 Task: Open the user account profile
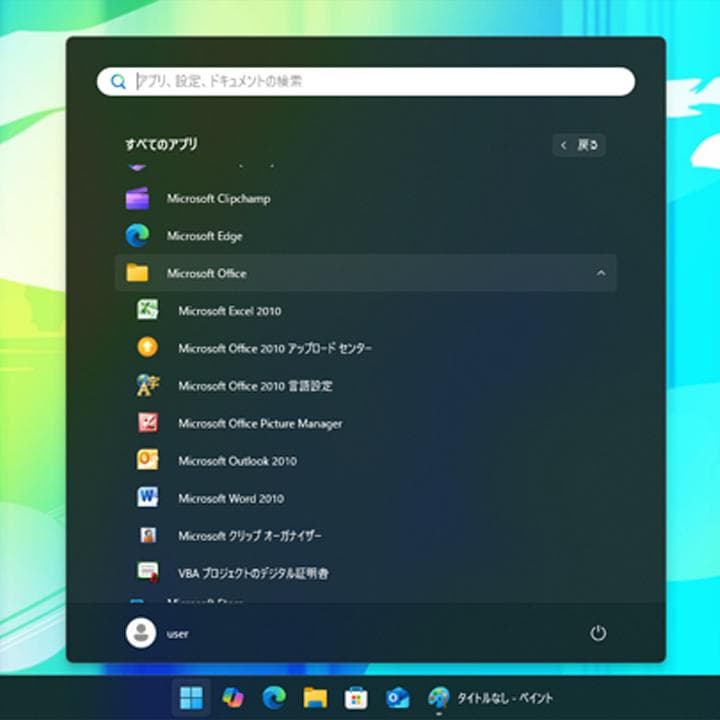click(141, 633)
